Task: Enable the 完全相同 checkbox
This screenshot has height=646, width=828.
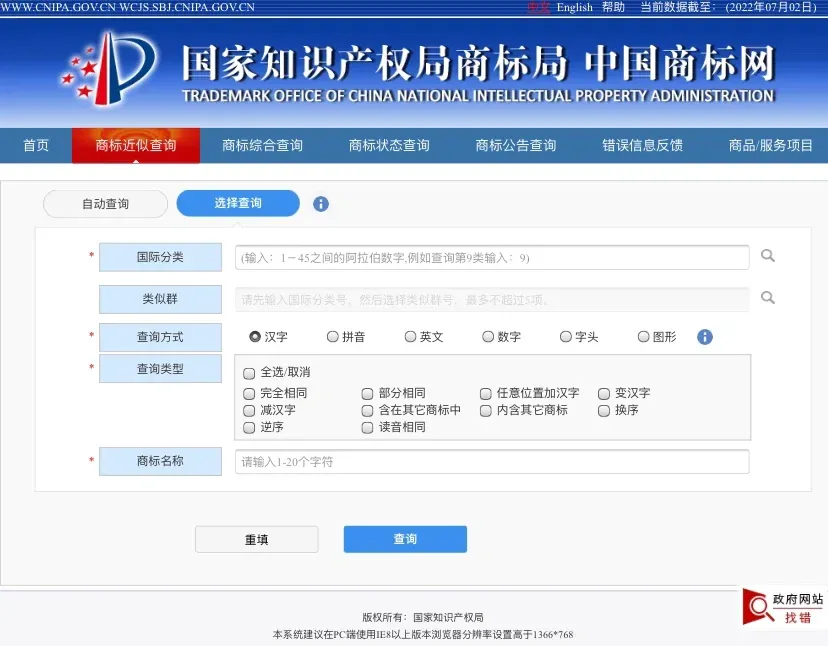Action: pyautogui.click(x=249, y=394)
